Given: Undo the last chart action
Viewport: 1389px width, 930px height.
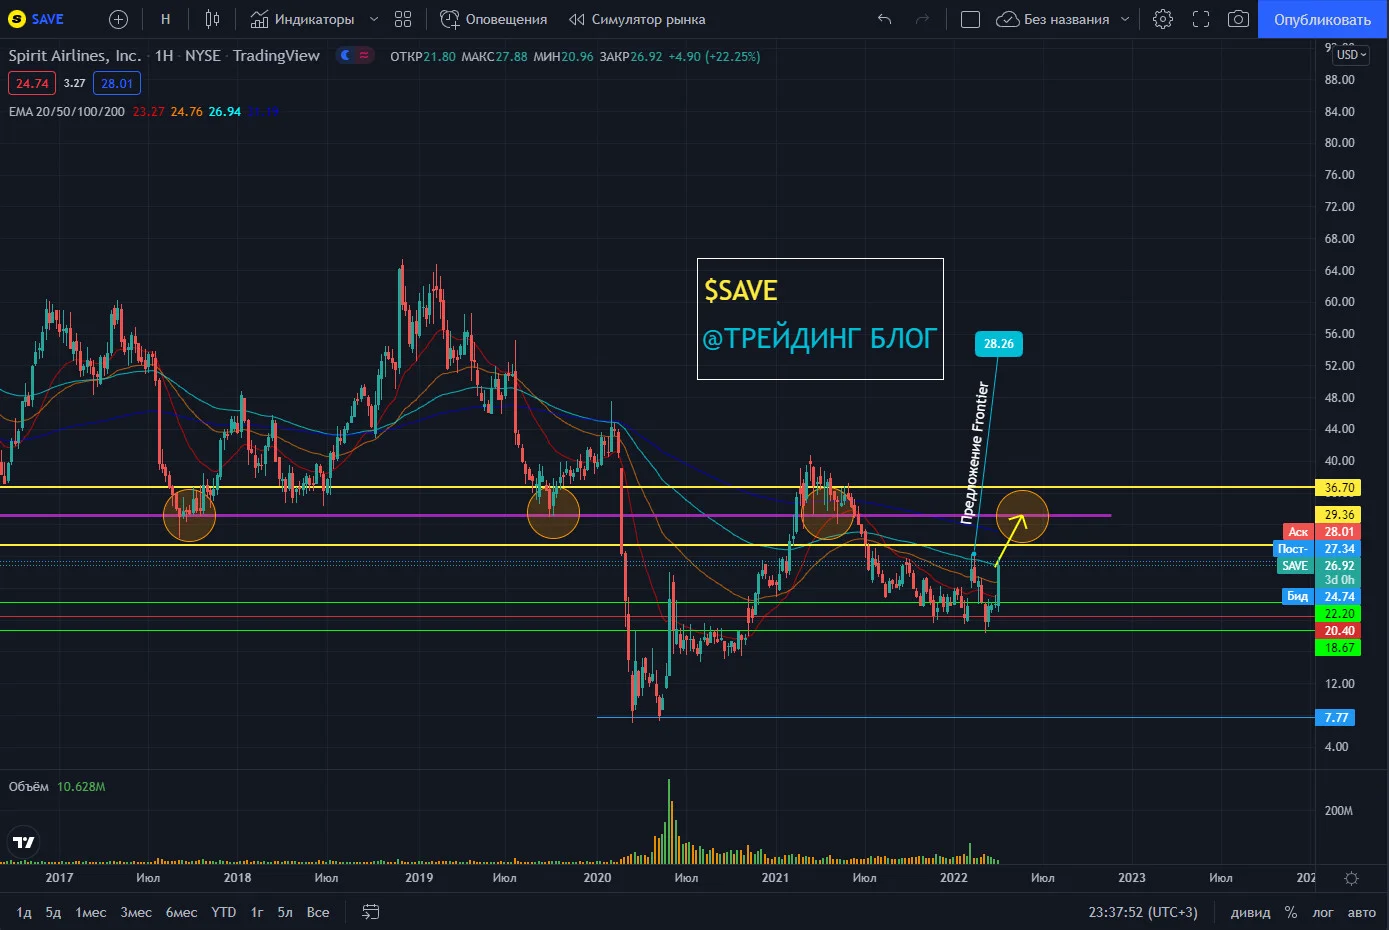Looking at the screenshot, I should (884, 19).
